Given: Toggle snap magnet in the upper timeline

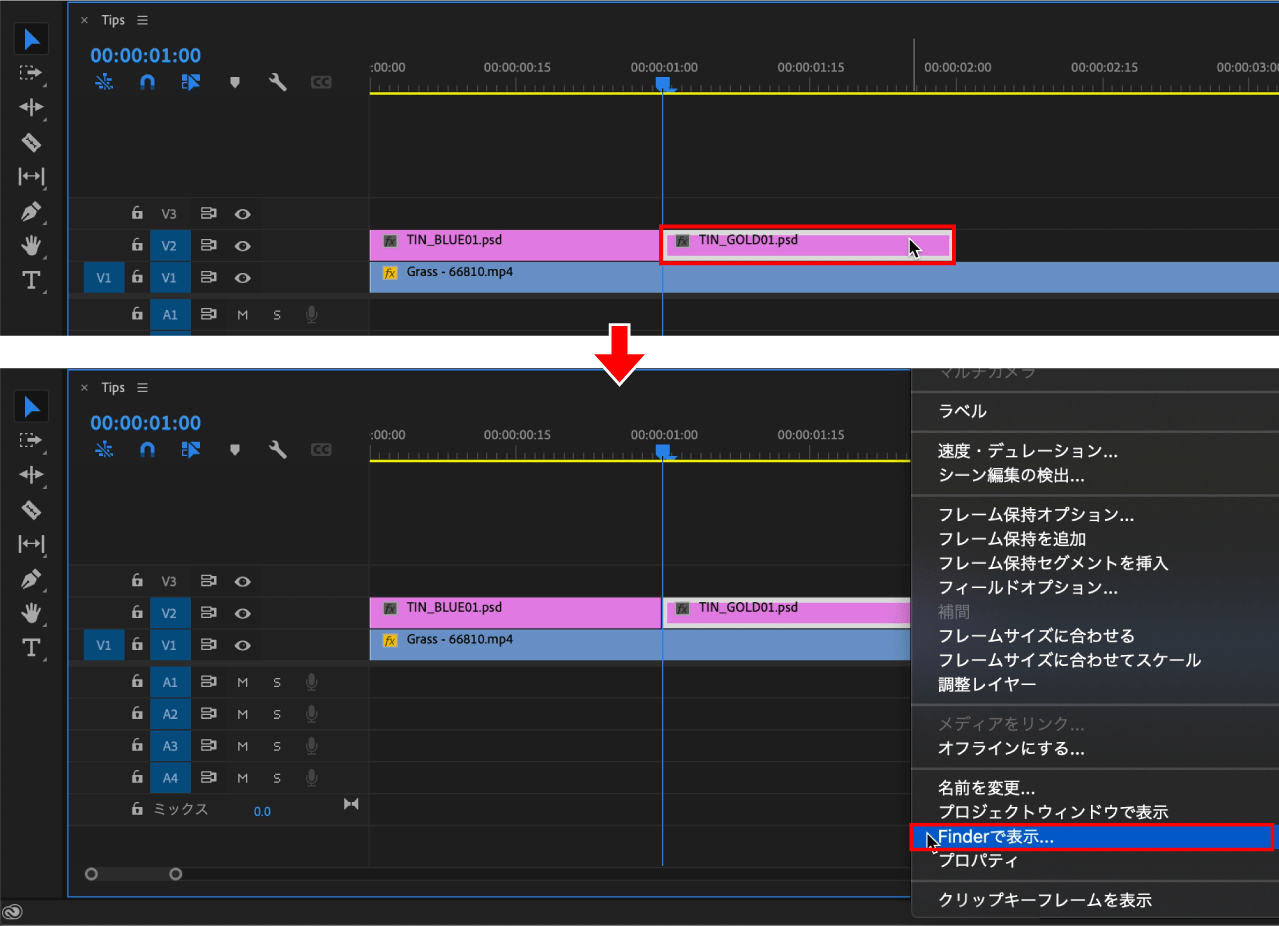Looking at the screenshot, I should click(x=147, y=82).
